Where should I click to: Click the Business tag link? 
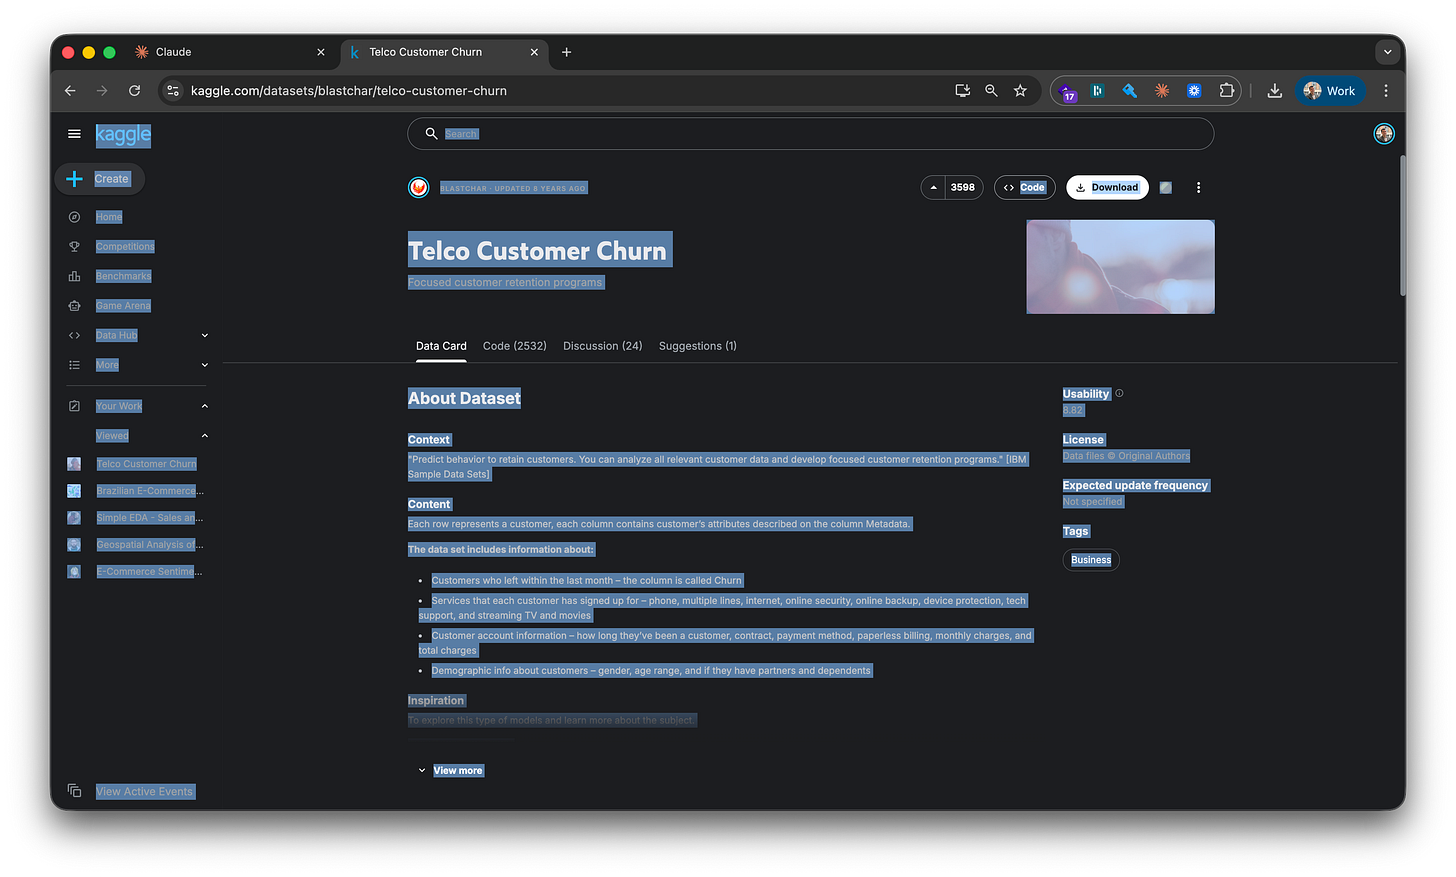tap(1090, 560)
